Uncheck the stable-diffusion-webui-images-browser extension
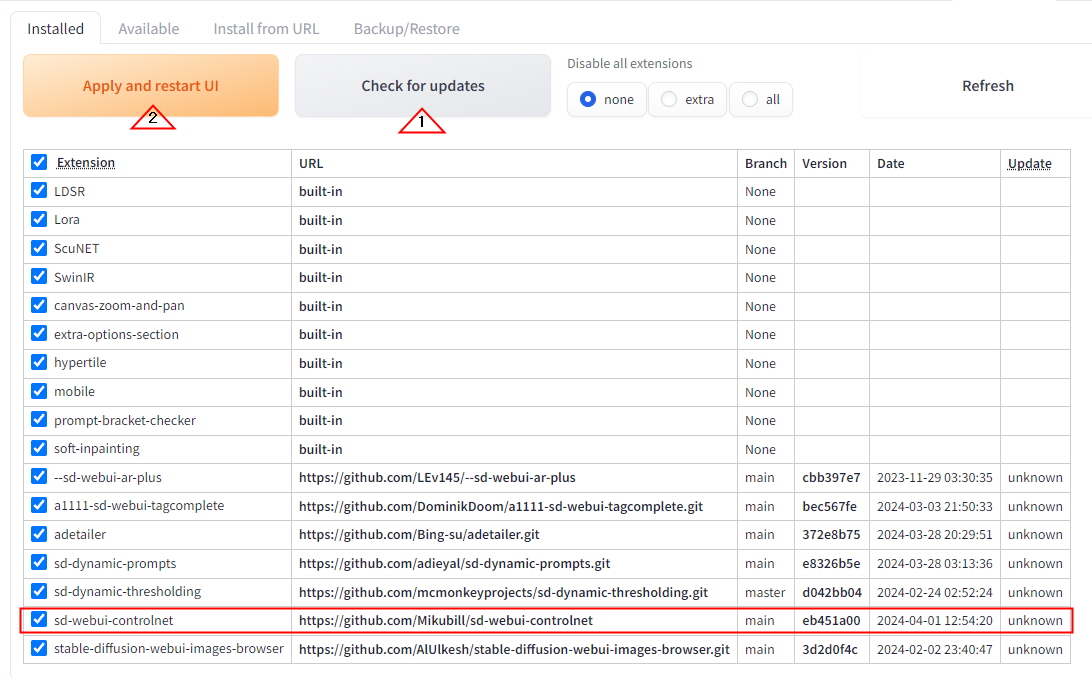Image resolution: width=1092 pixels, height=677 pixels. [37, 648]
